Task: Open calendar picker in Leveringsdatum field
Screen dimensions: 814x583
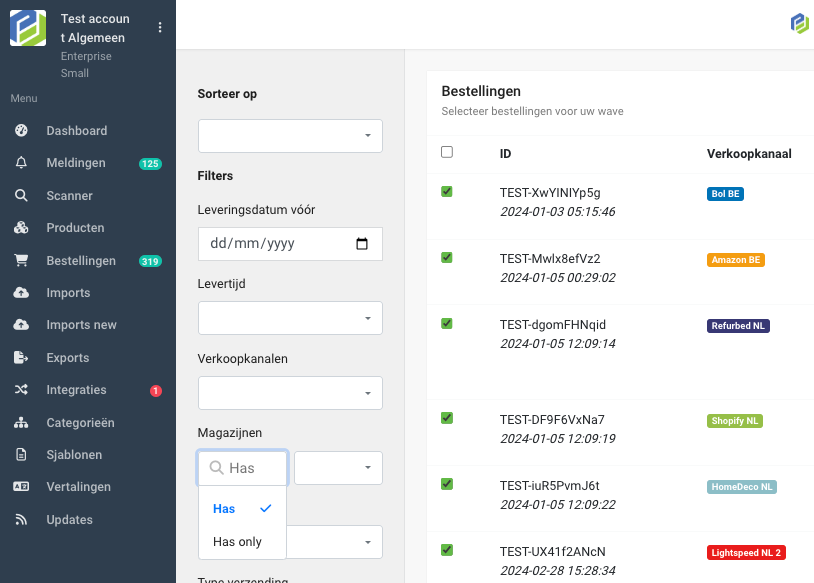Action: coord(362,244)
